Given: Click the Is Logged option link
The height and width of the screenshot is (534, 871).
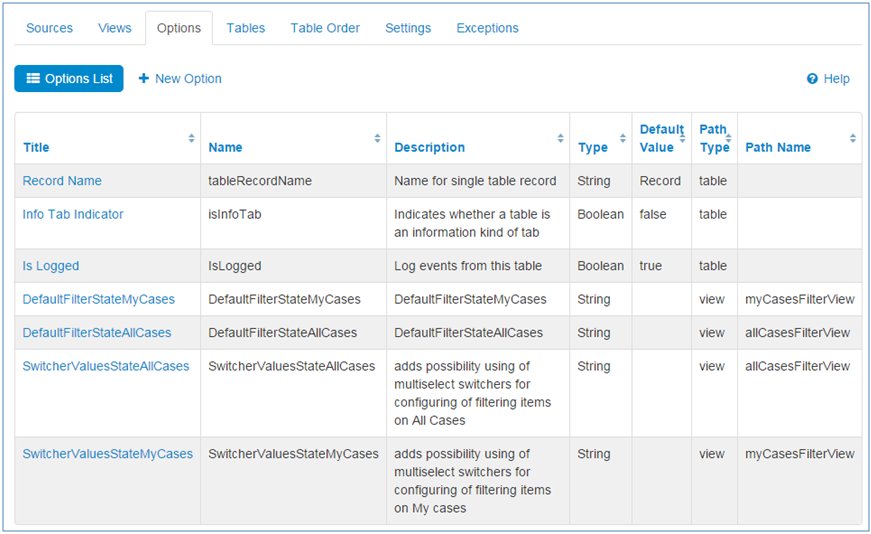Looking at the screenshot, I should (51, 266).
